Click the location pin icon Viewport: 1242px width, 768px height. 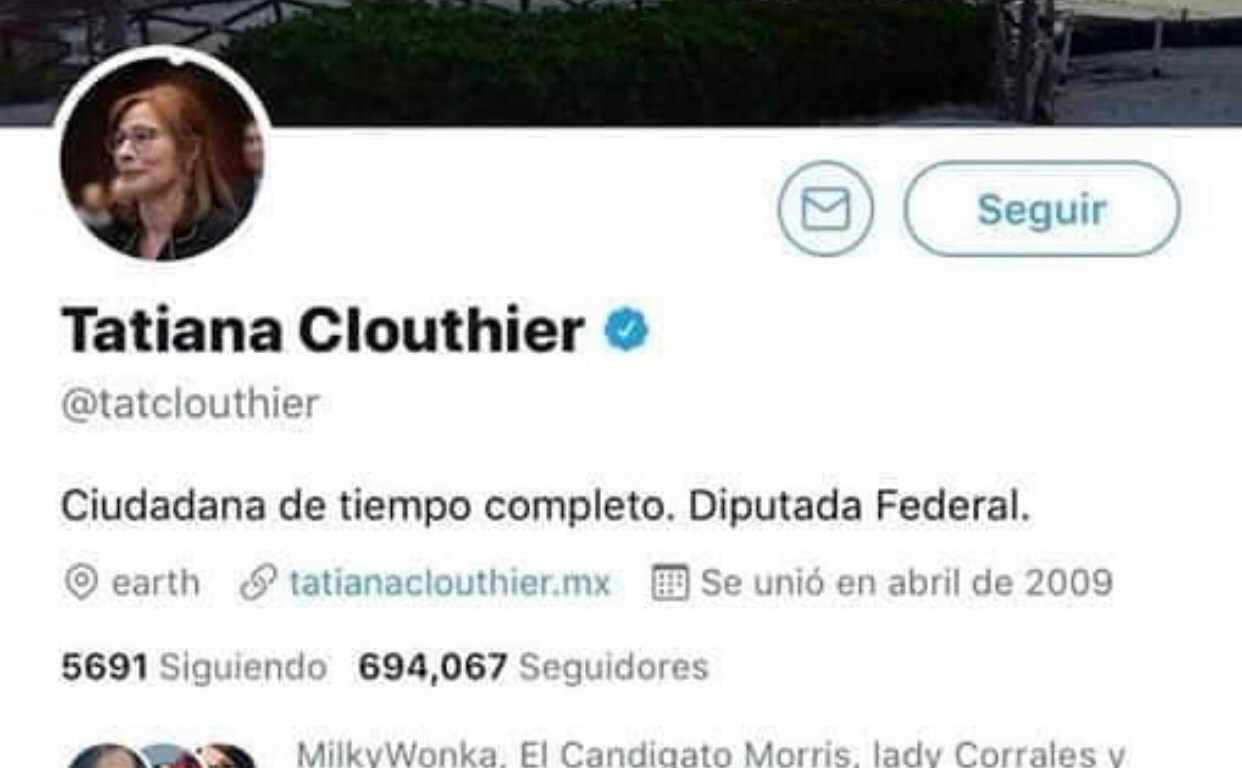[x=81, y=583]
